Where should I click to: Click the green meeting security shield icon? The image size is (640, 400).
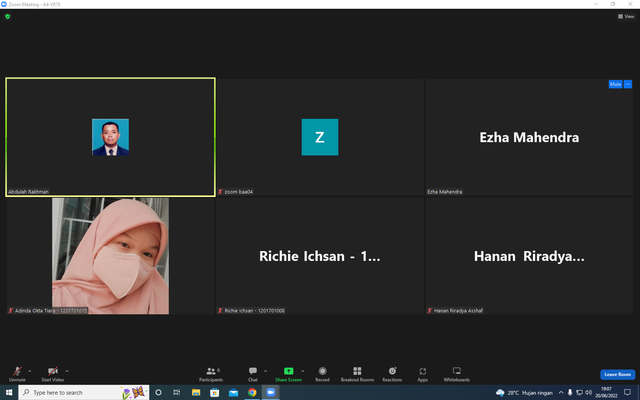[x=7, y=17]
